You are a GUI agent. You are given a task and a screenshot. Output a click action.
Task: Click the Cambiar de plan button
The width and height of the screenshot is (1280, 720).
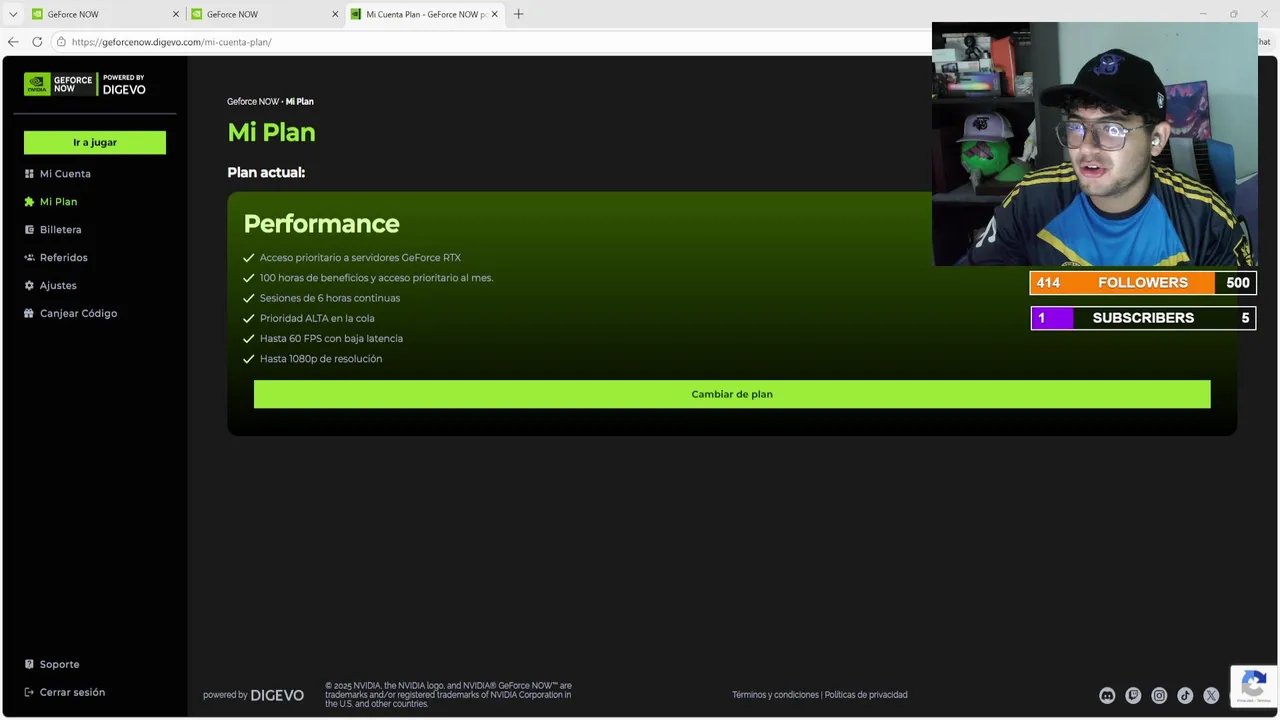click(732, 394)
